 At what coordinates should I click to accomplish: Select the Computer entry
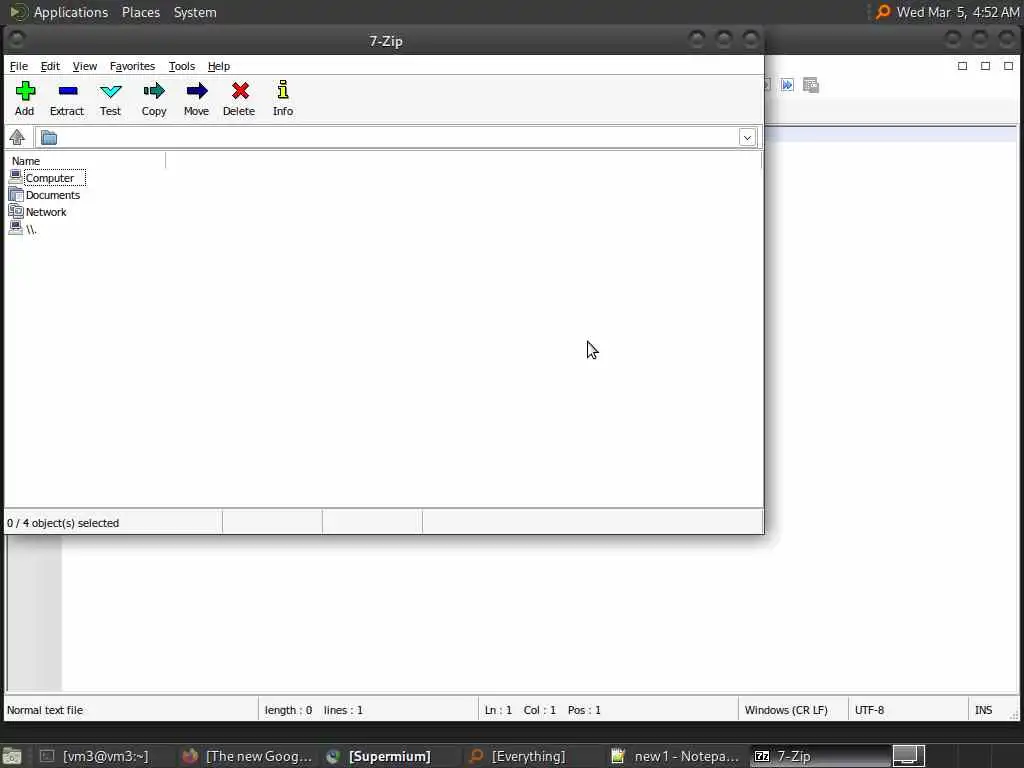50,178
